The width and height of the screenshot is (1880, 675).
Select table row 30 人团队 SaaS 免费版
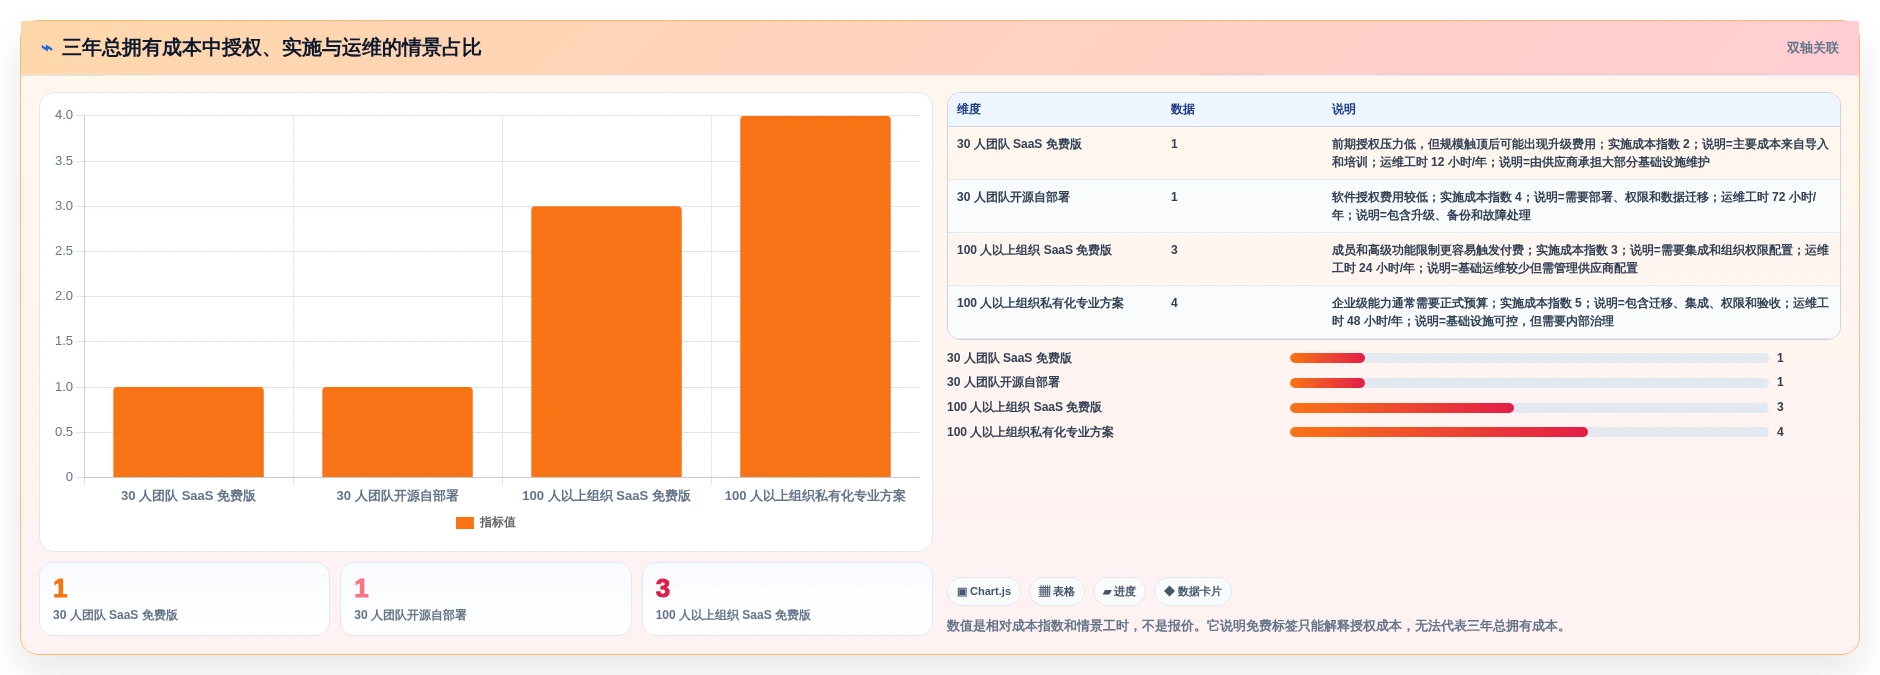1393,153
